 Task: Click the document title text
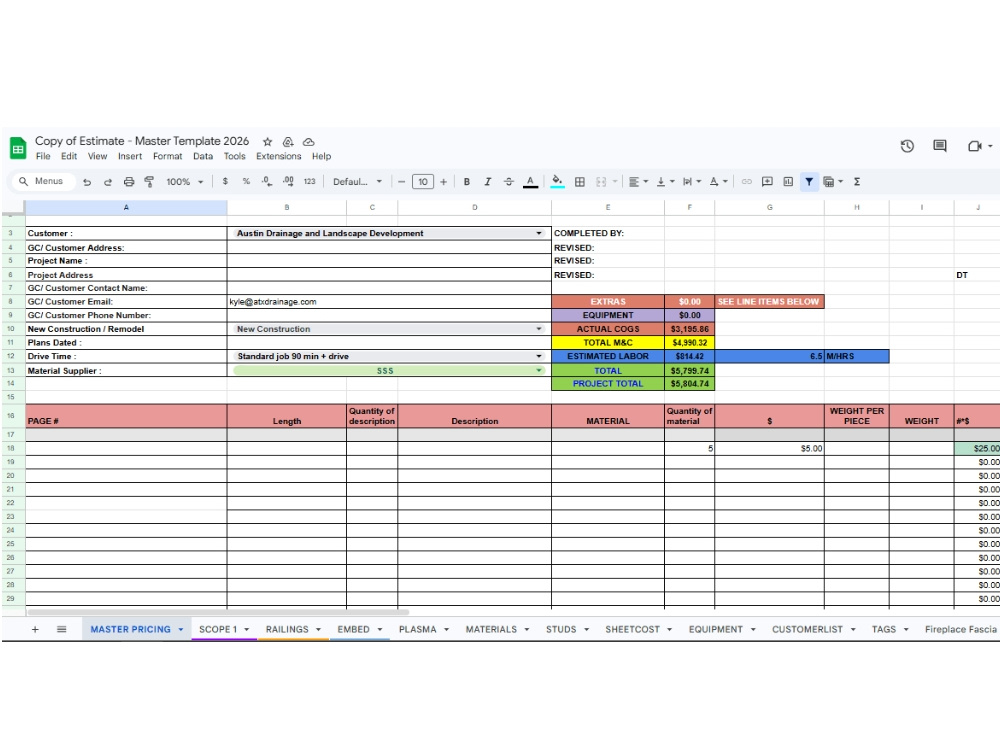click(x=142, y=141)
